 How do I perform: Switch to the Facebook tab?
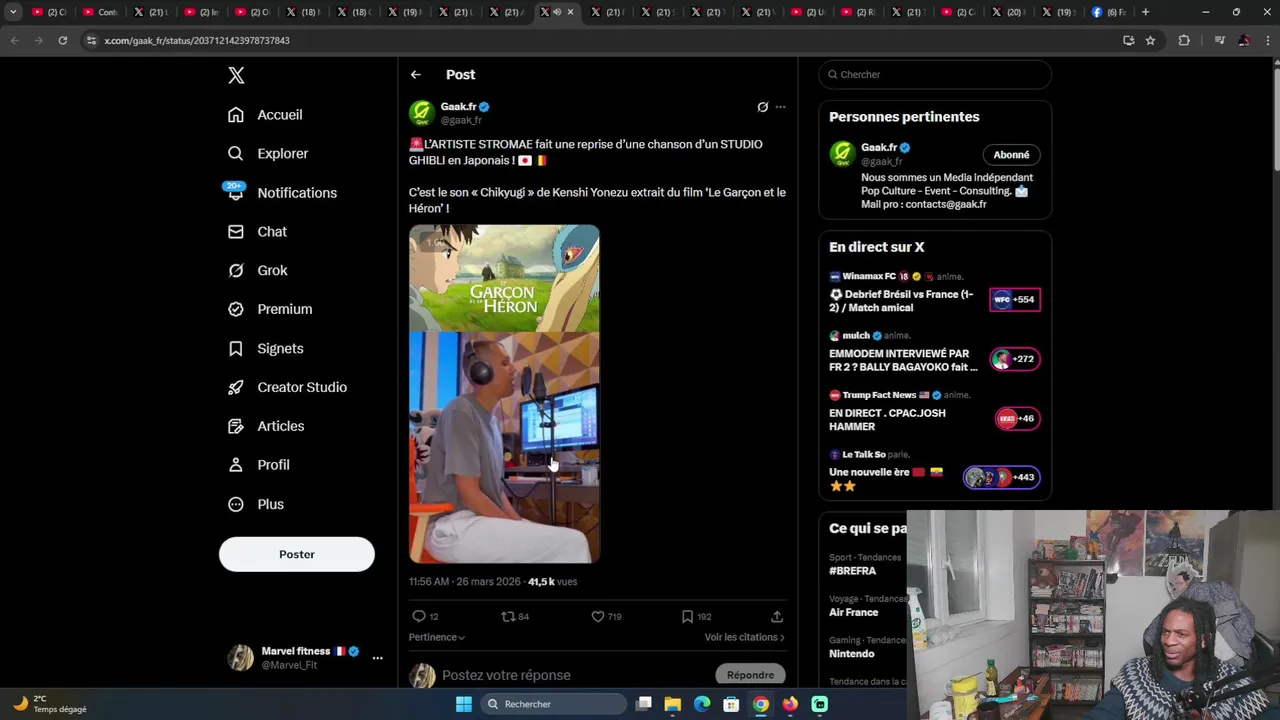pos(1109,12)
